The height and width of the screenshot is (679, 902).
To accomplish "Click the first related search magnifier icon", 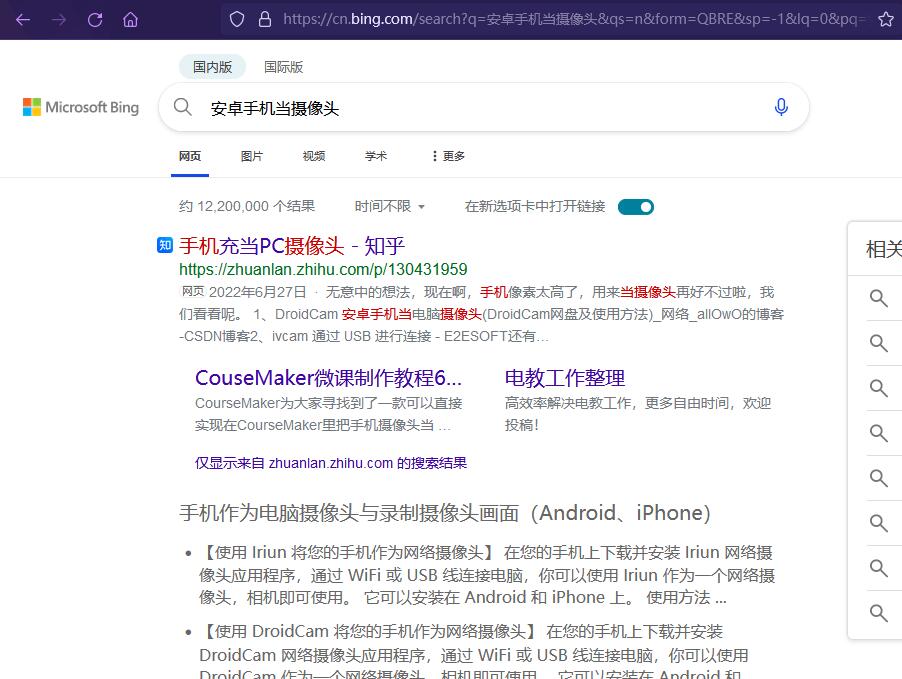I will tap(878, 298).
